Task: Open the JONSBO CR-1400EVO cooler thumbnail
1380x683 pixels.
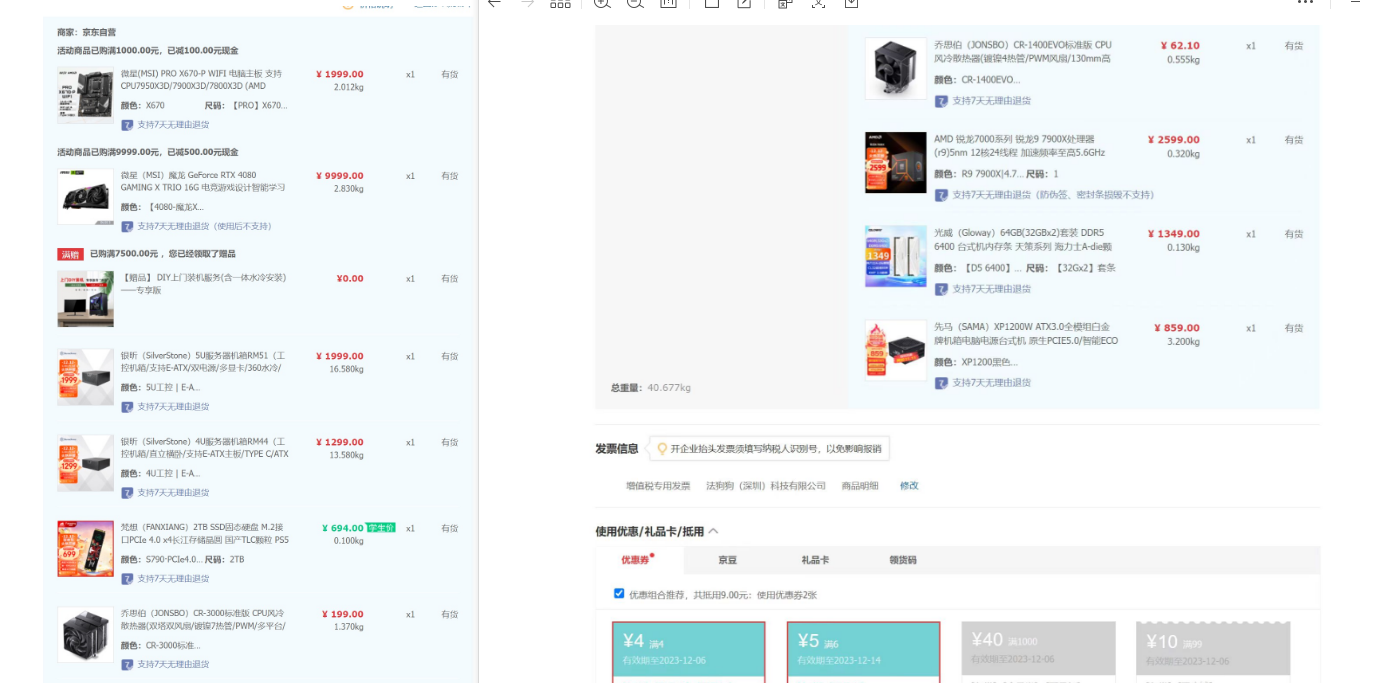Action: [895, 69]
